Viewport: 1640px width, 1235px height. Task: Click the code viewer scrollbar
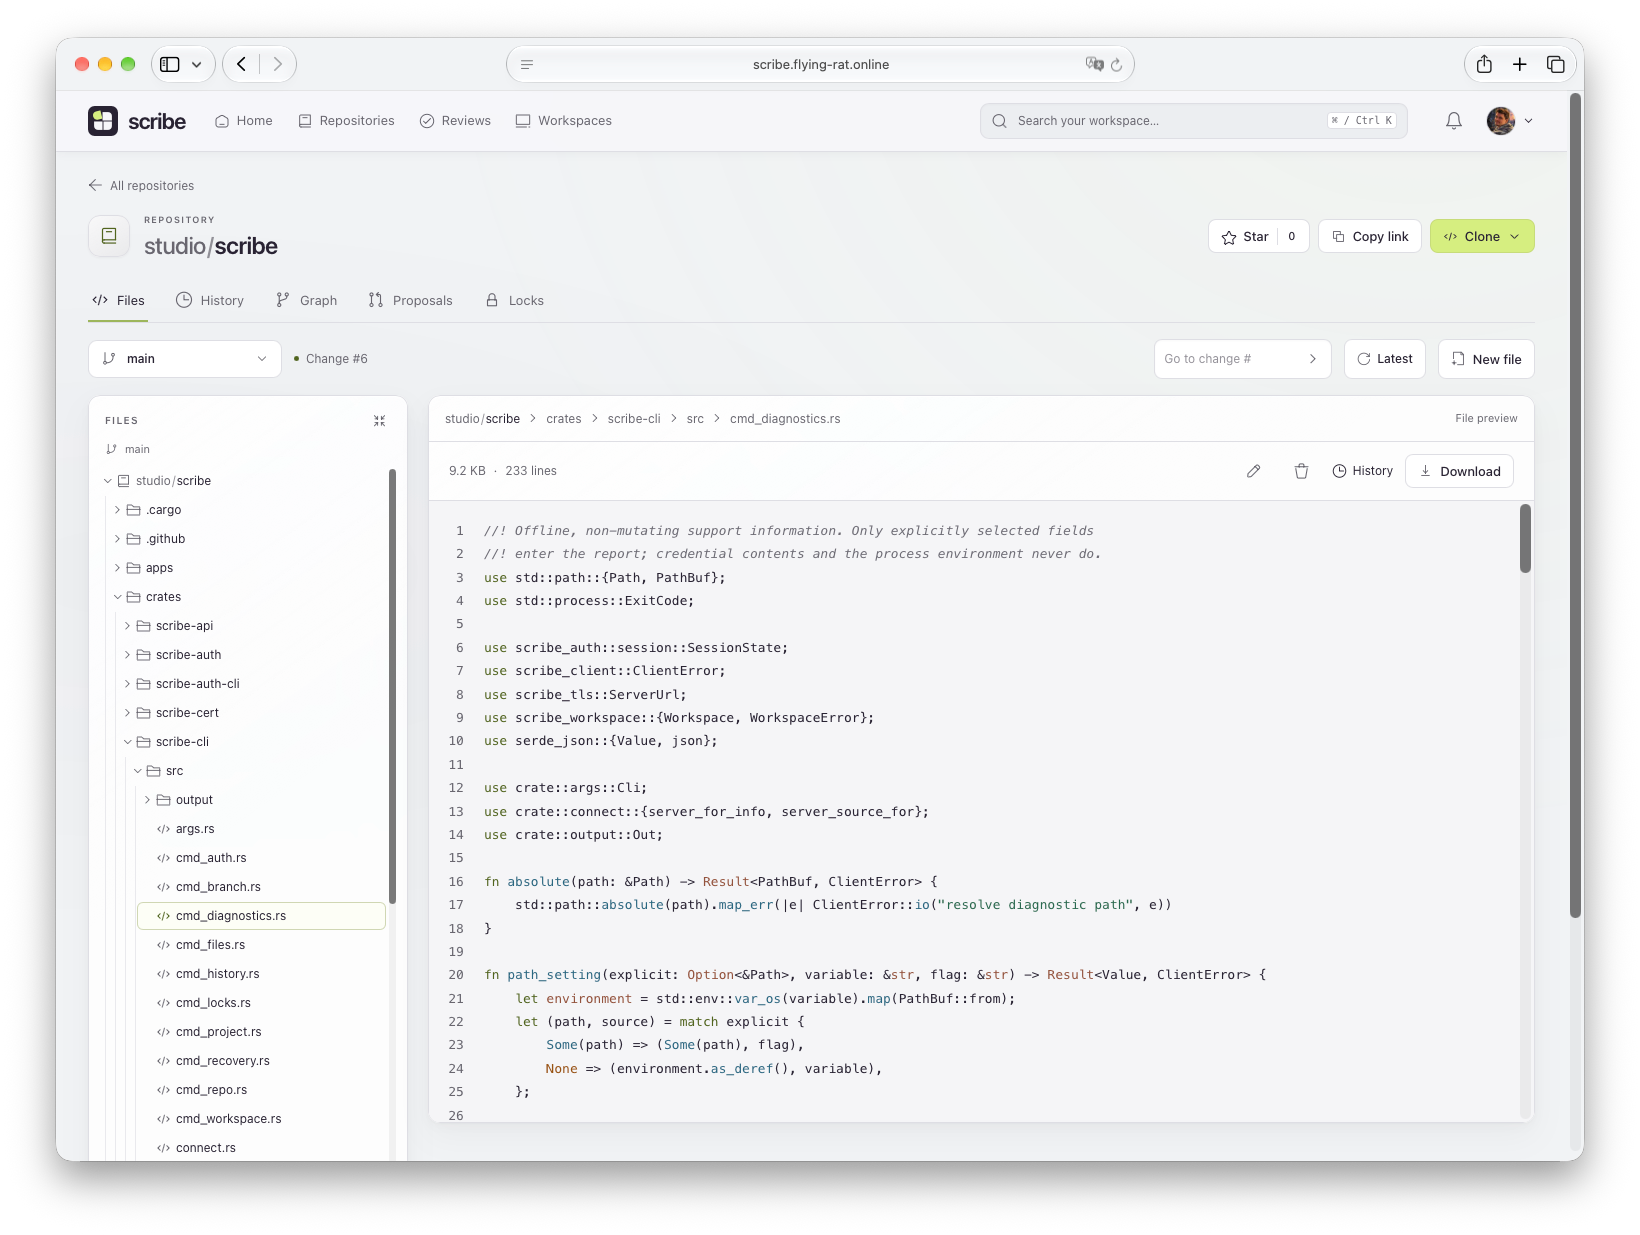click(x=1525, y=540)
